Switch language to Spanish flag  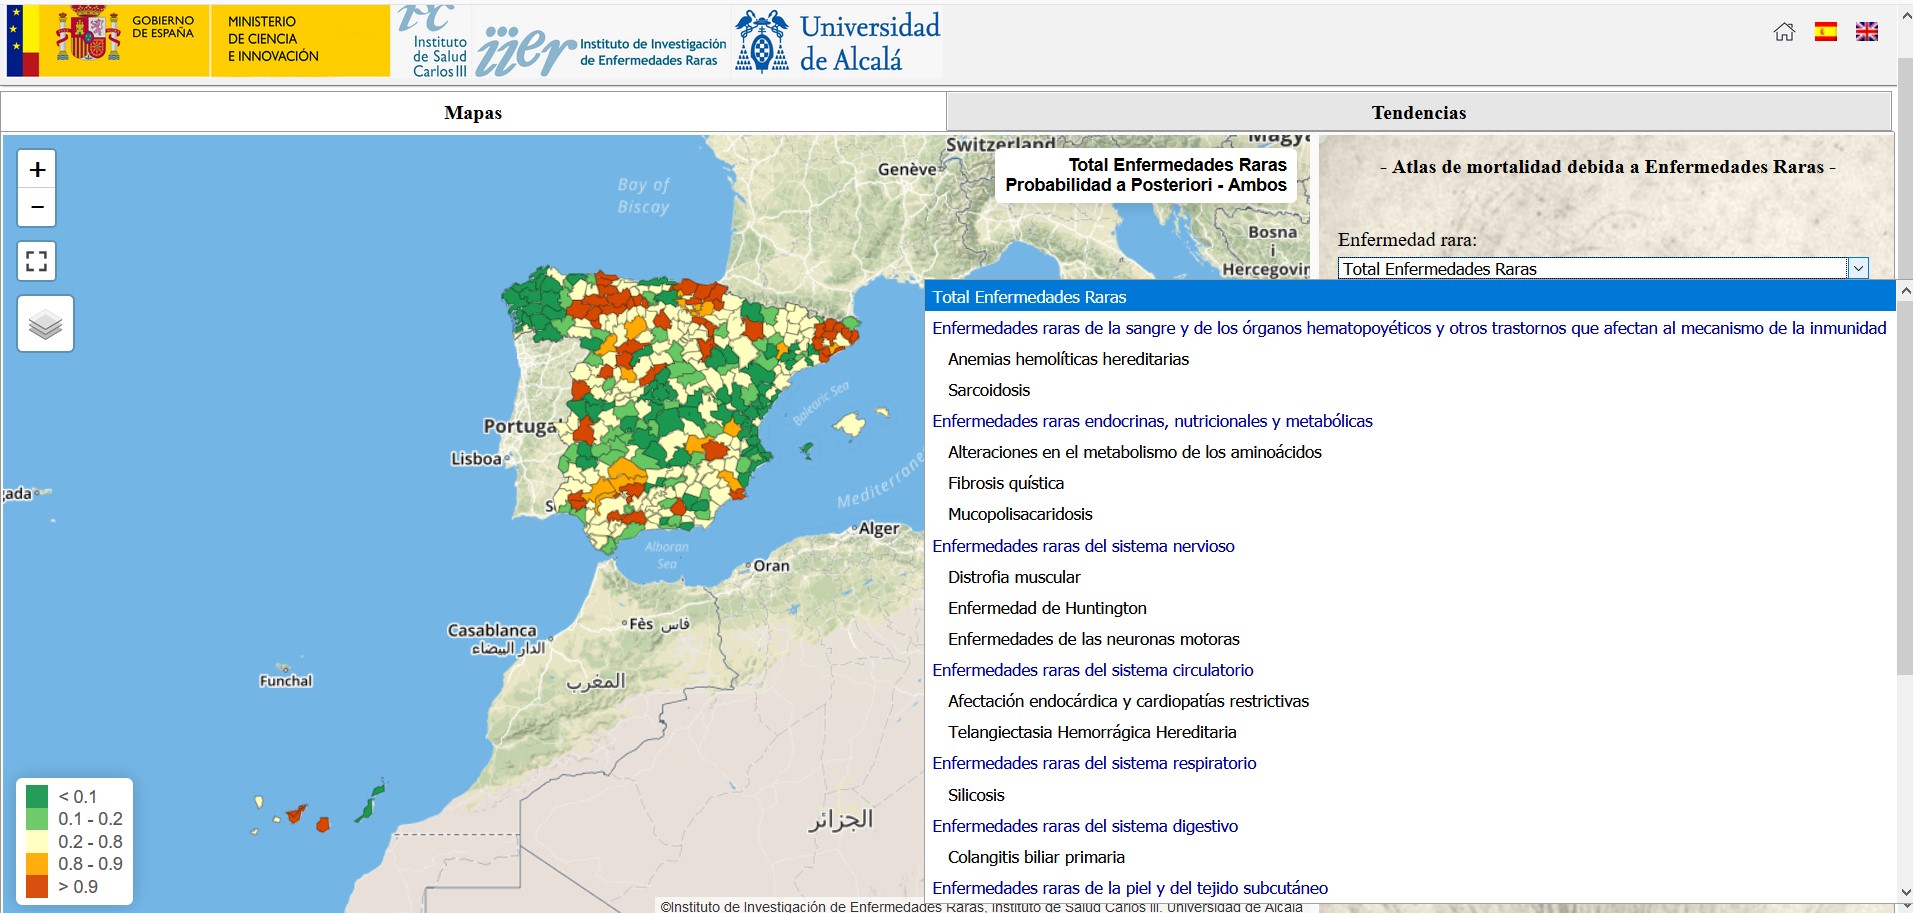click(x=1826, y=32)
